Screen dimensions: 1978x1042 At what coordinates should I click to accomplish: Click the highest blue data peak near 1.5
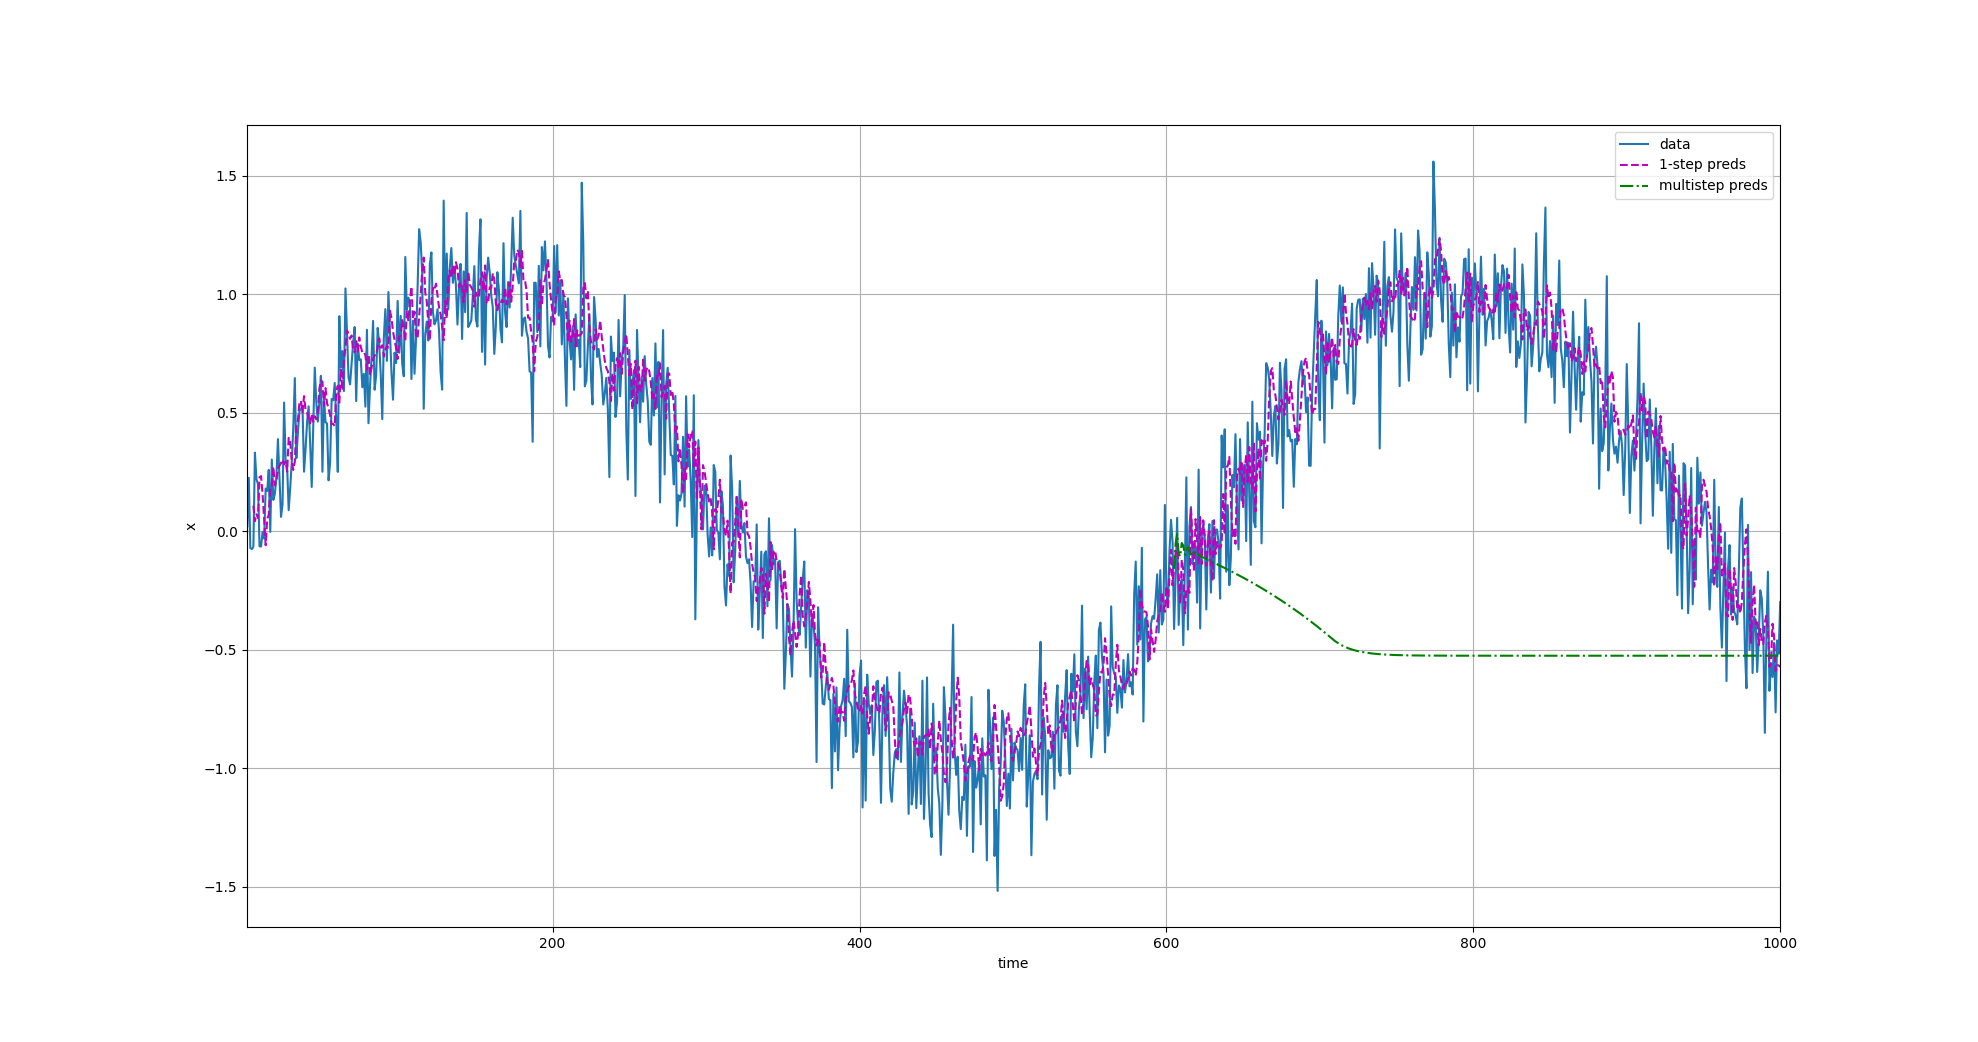1433,163
